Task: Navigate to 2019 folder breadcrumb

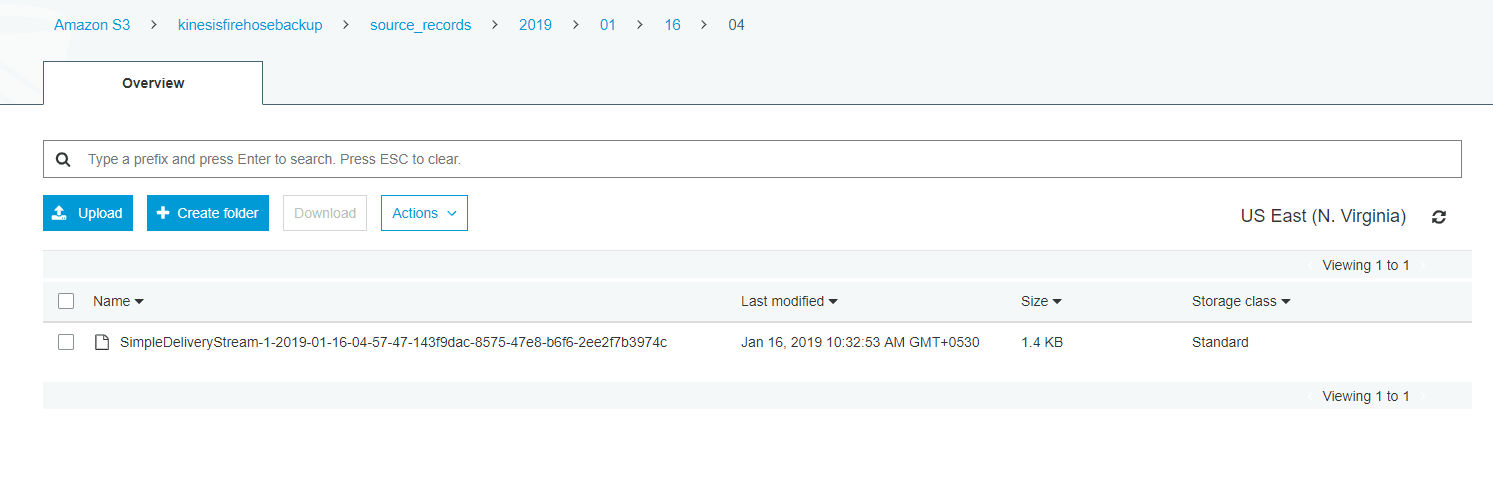Action: [x=535, y=25]
